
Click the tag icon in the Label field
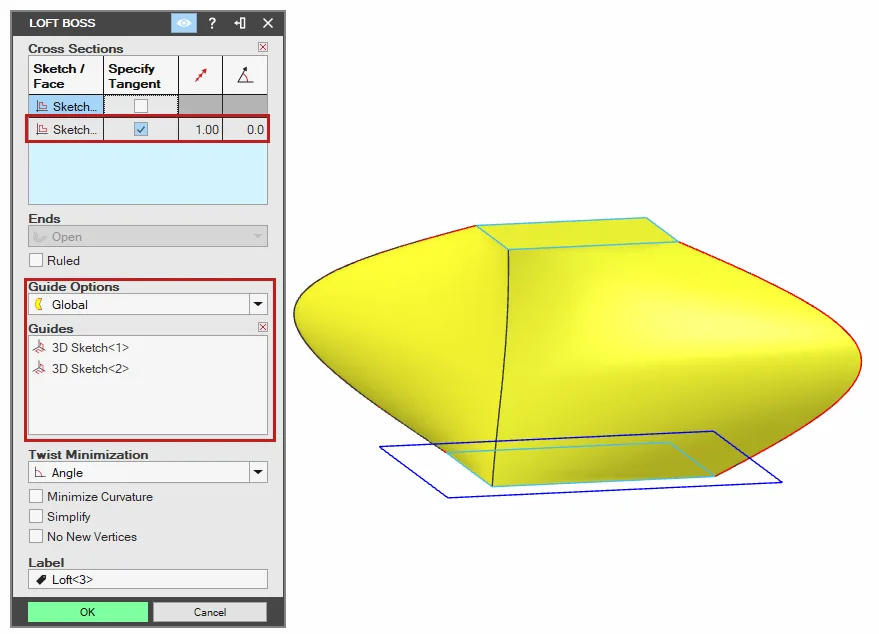(x=41, y=580)
